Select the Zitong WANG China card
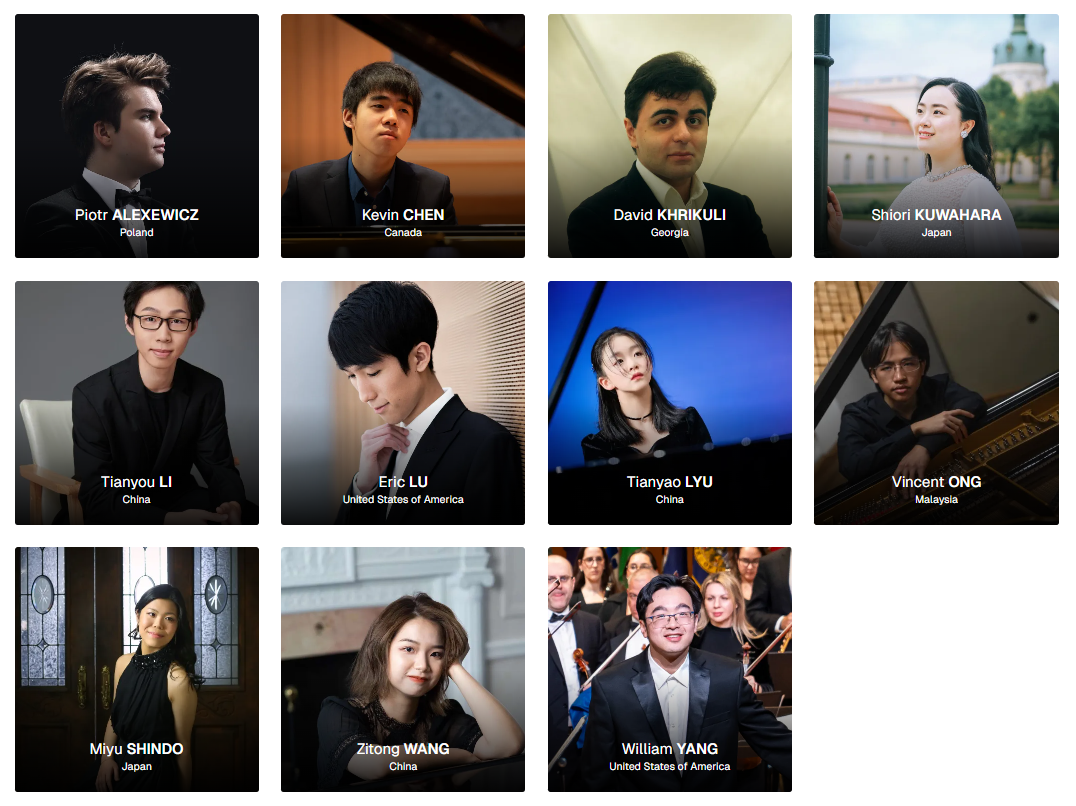The image size is (1076, 806). pyautogui.click(x=403, y=669)
